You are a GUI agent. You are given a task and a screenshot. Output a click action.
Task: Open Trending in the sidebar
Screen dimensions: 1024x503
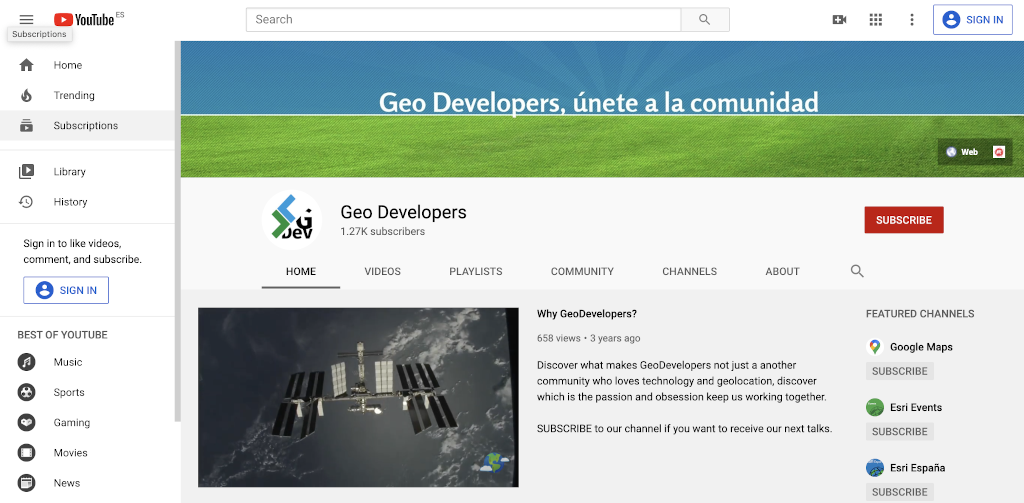(88, 95)
